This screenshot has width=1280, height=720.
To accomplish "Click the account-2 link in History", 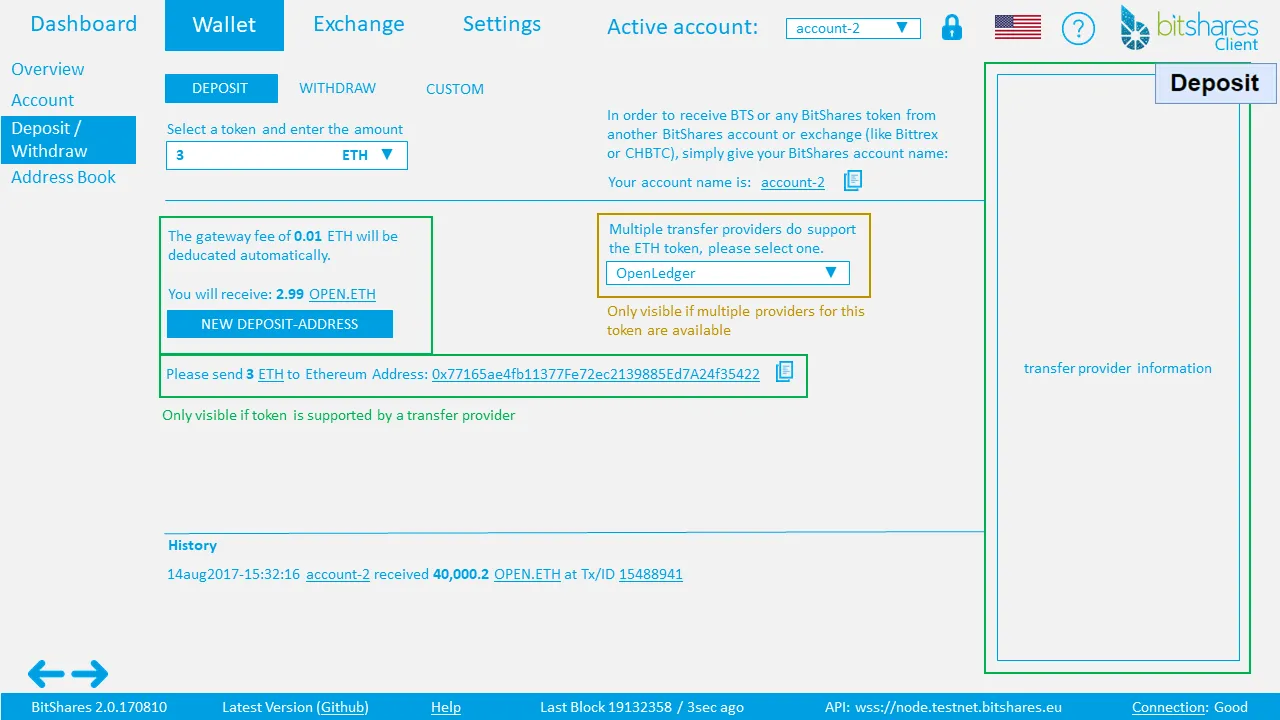I will (x=338, y=574).
